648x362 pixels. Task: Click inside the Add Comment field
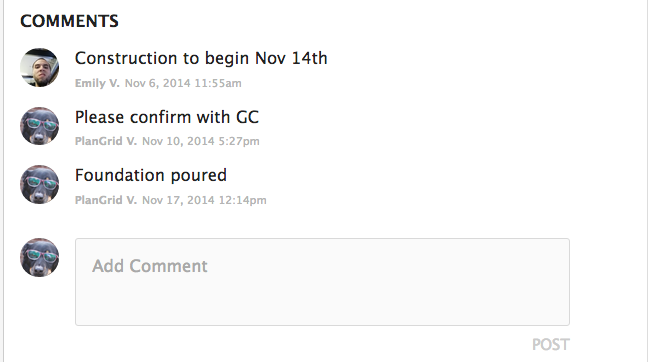(322, 282)
